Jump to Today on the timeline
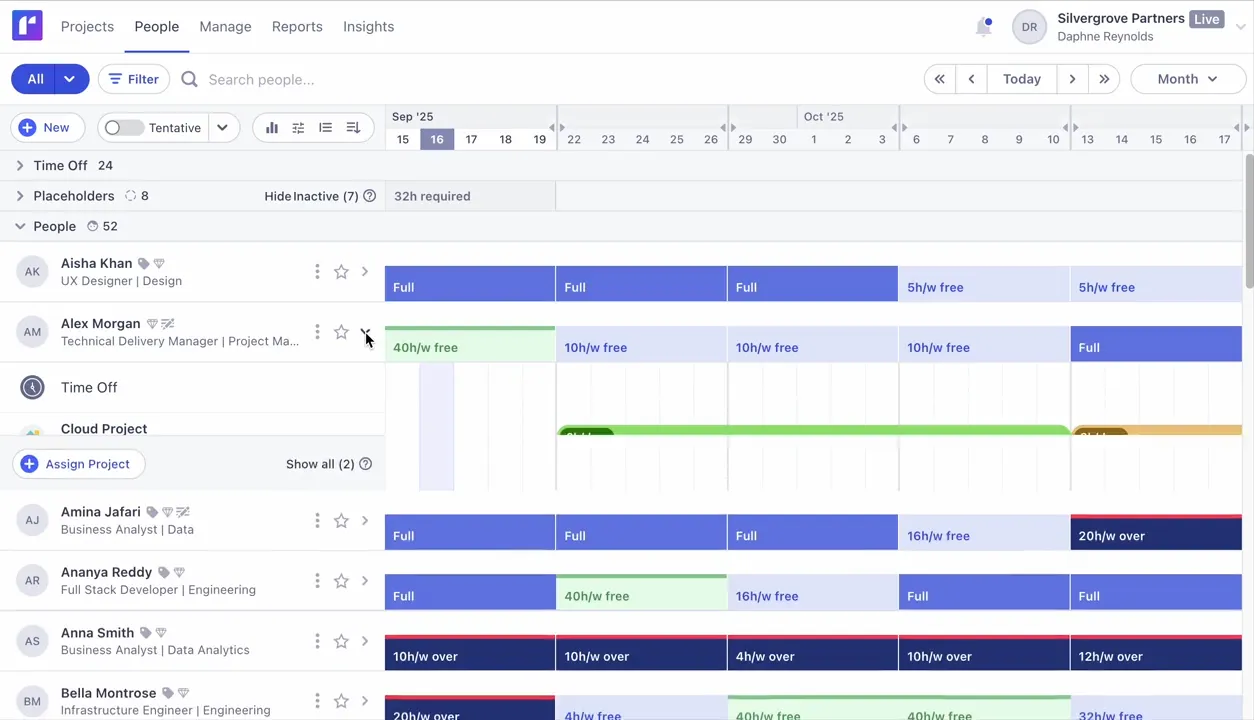The width and height of the screenshot is (1254, 720). (1022, 79)
